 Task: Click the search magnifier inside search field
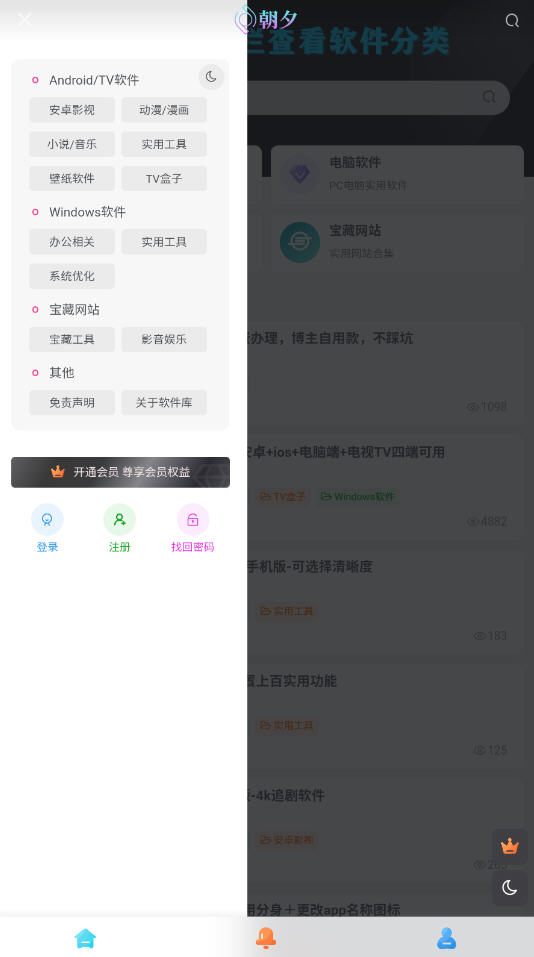(489, 97)
